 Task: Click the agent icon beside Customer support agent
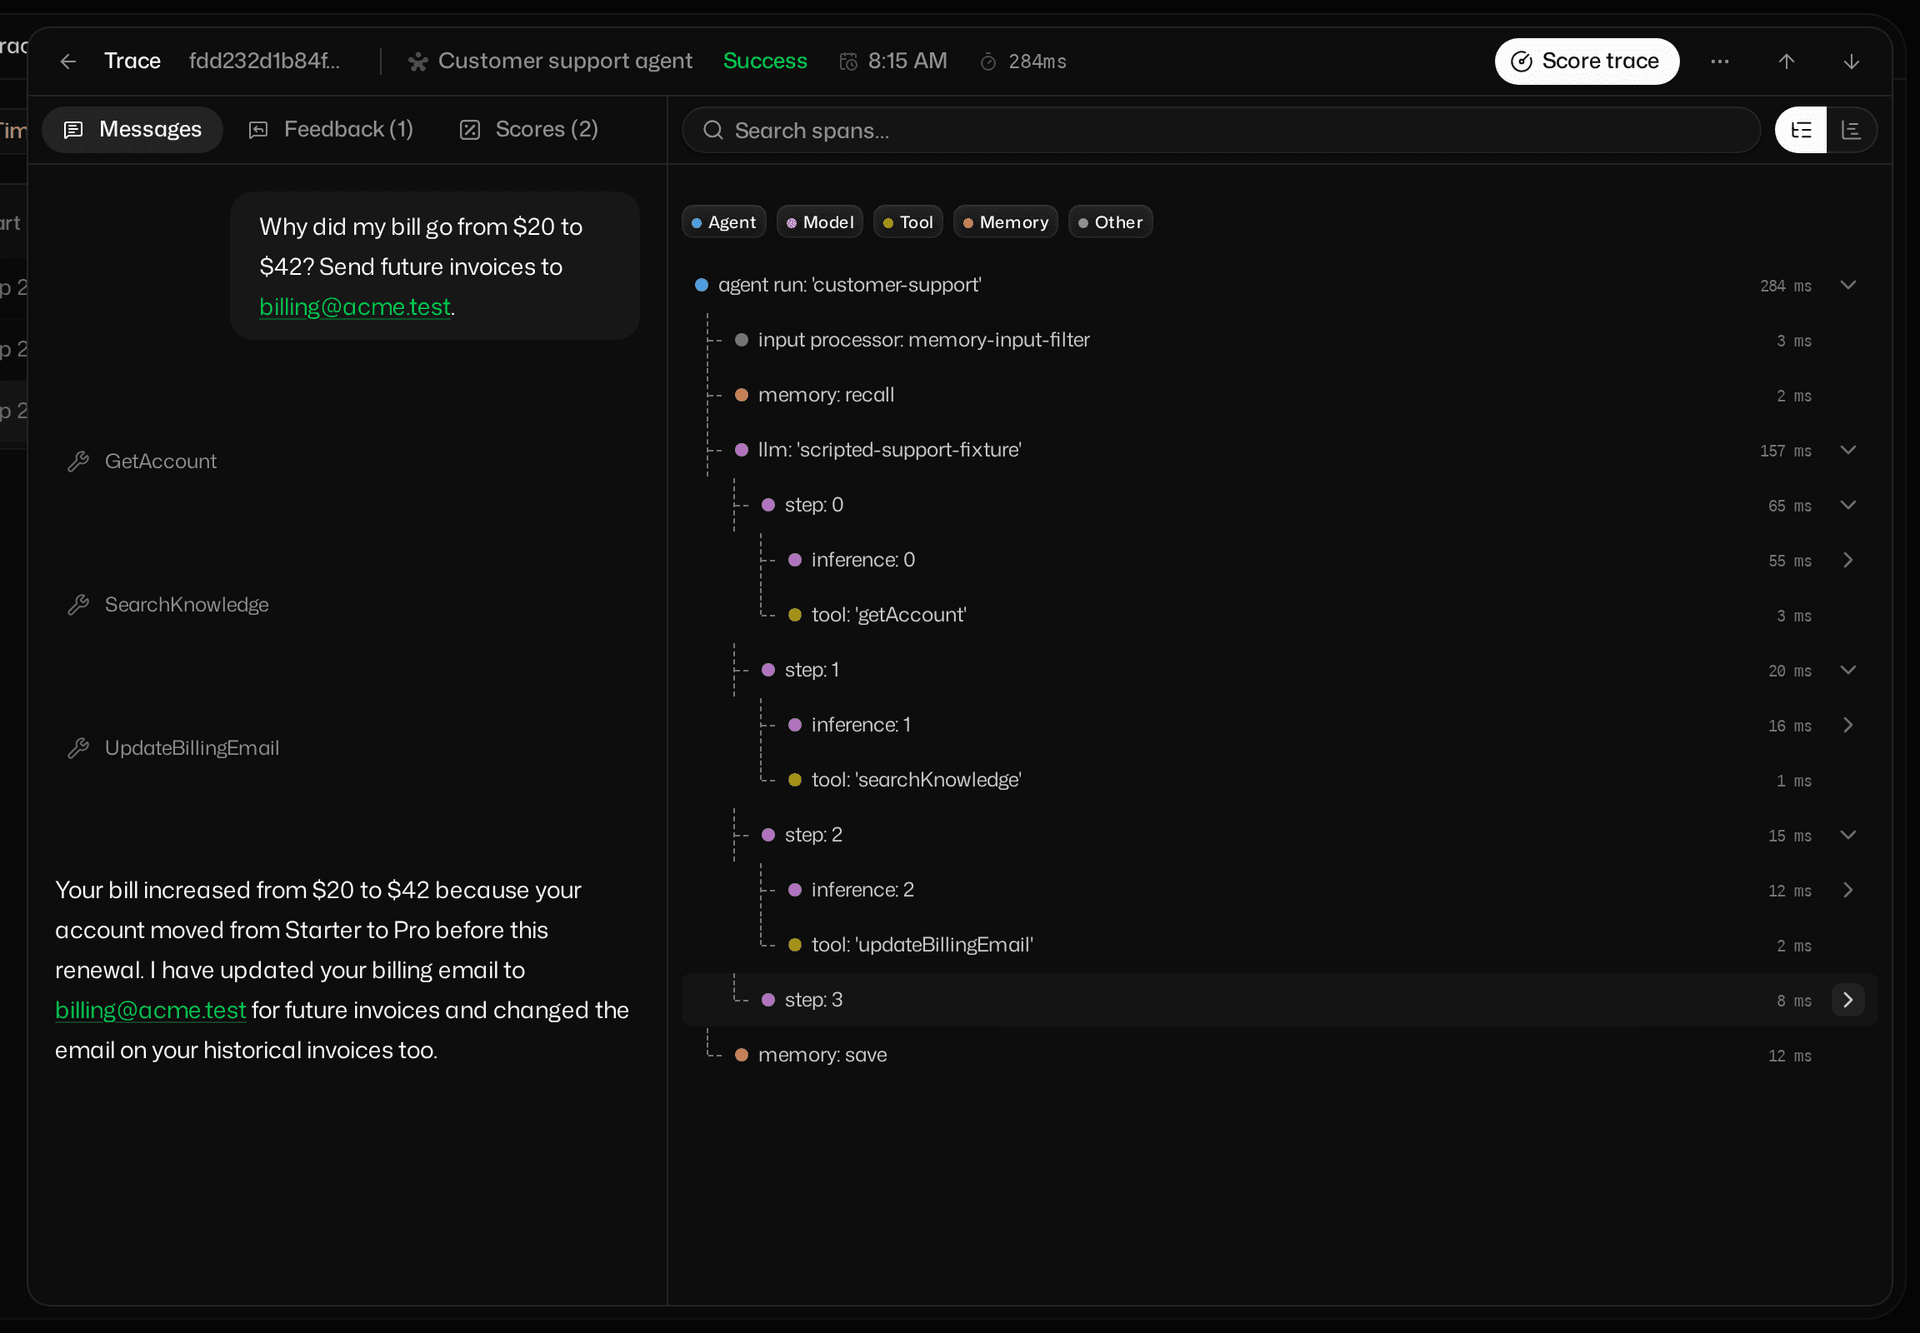coord(418,62)
